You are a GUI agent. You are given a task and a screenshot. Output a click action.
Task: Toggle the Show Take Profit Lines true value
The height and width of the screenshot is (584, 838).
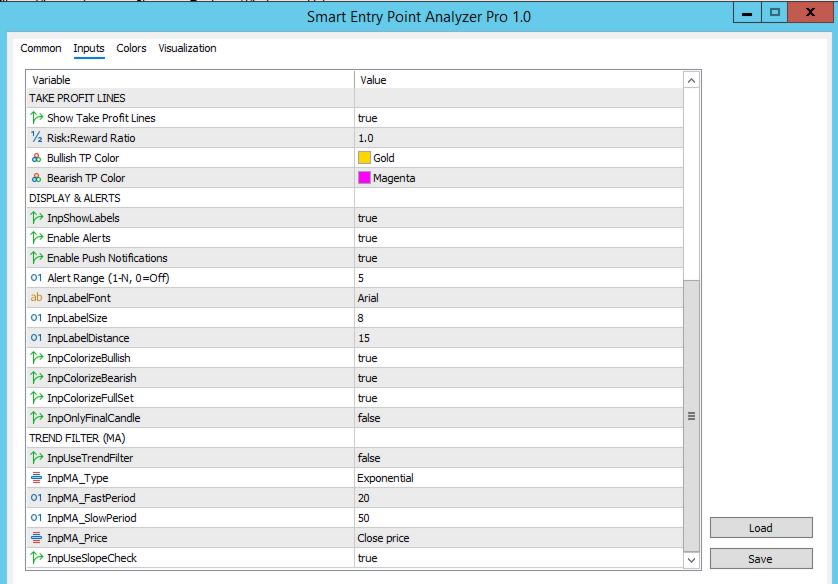[518, 118]
